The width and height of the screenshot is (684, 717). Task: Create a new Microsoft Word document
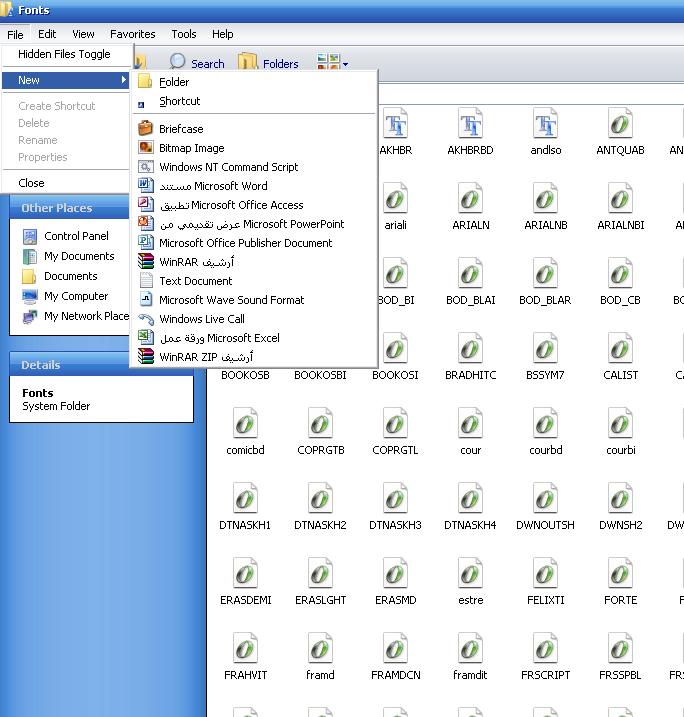click(254, 186)
